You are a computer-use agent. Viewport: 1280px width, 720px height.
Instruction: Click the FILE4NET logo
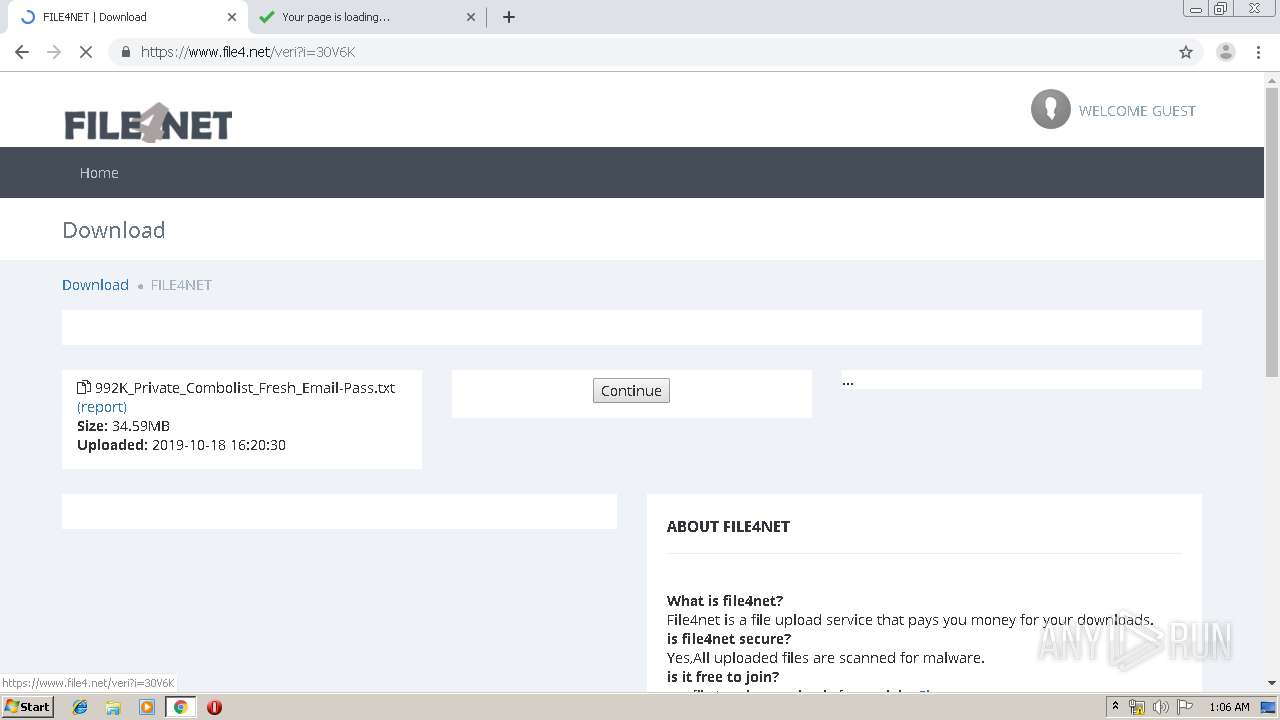point(148,123)
